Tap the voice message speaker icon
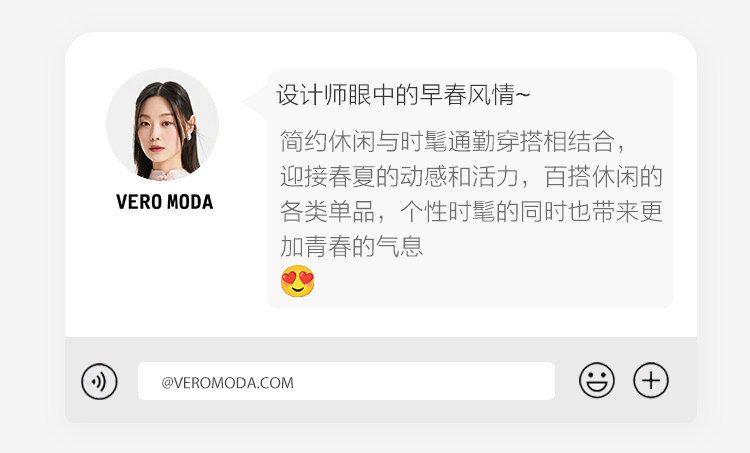This screenshot has width=750, height=453. point(99,381)
